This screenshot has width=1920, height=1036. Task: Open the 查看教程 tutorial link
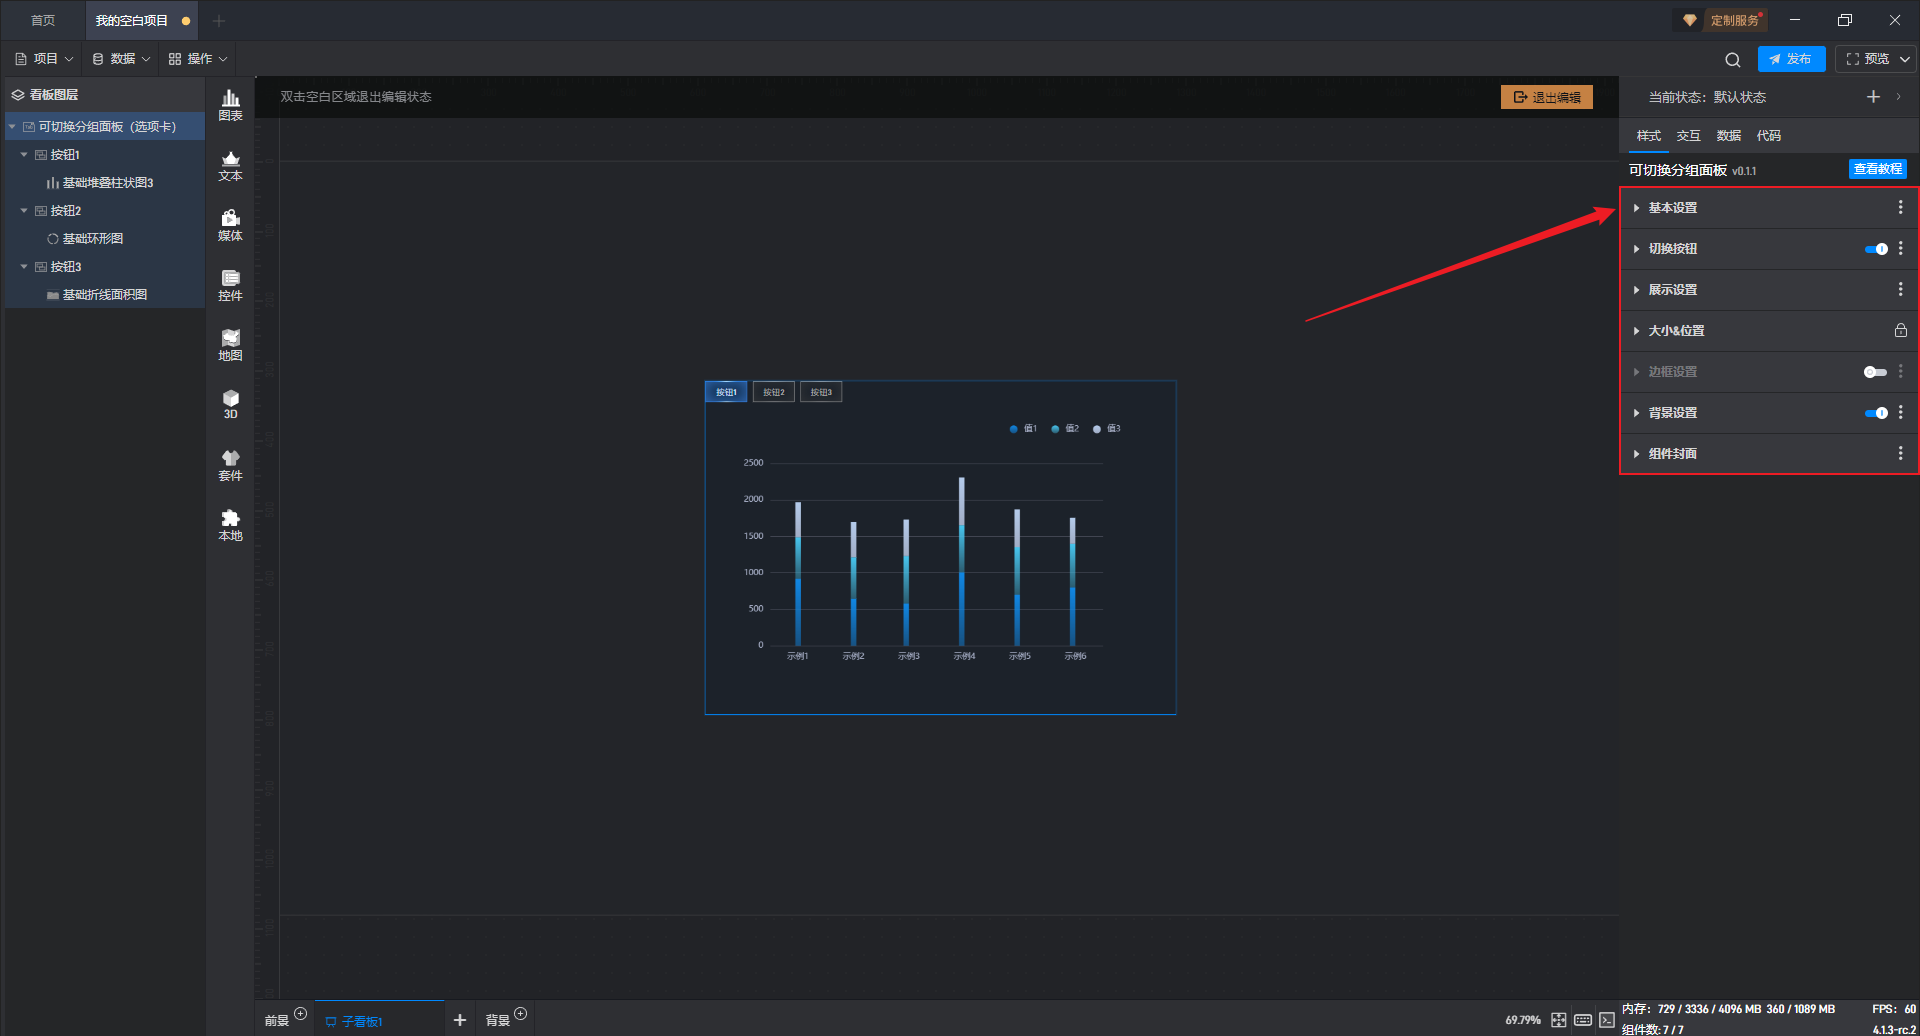click(x=1877, y=170)
